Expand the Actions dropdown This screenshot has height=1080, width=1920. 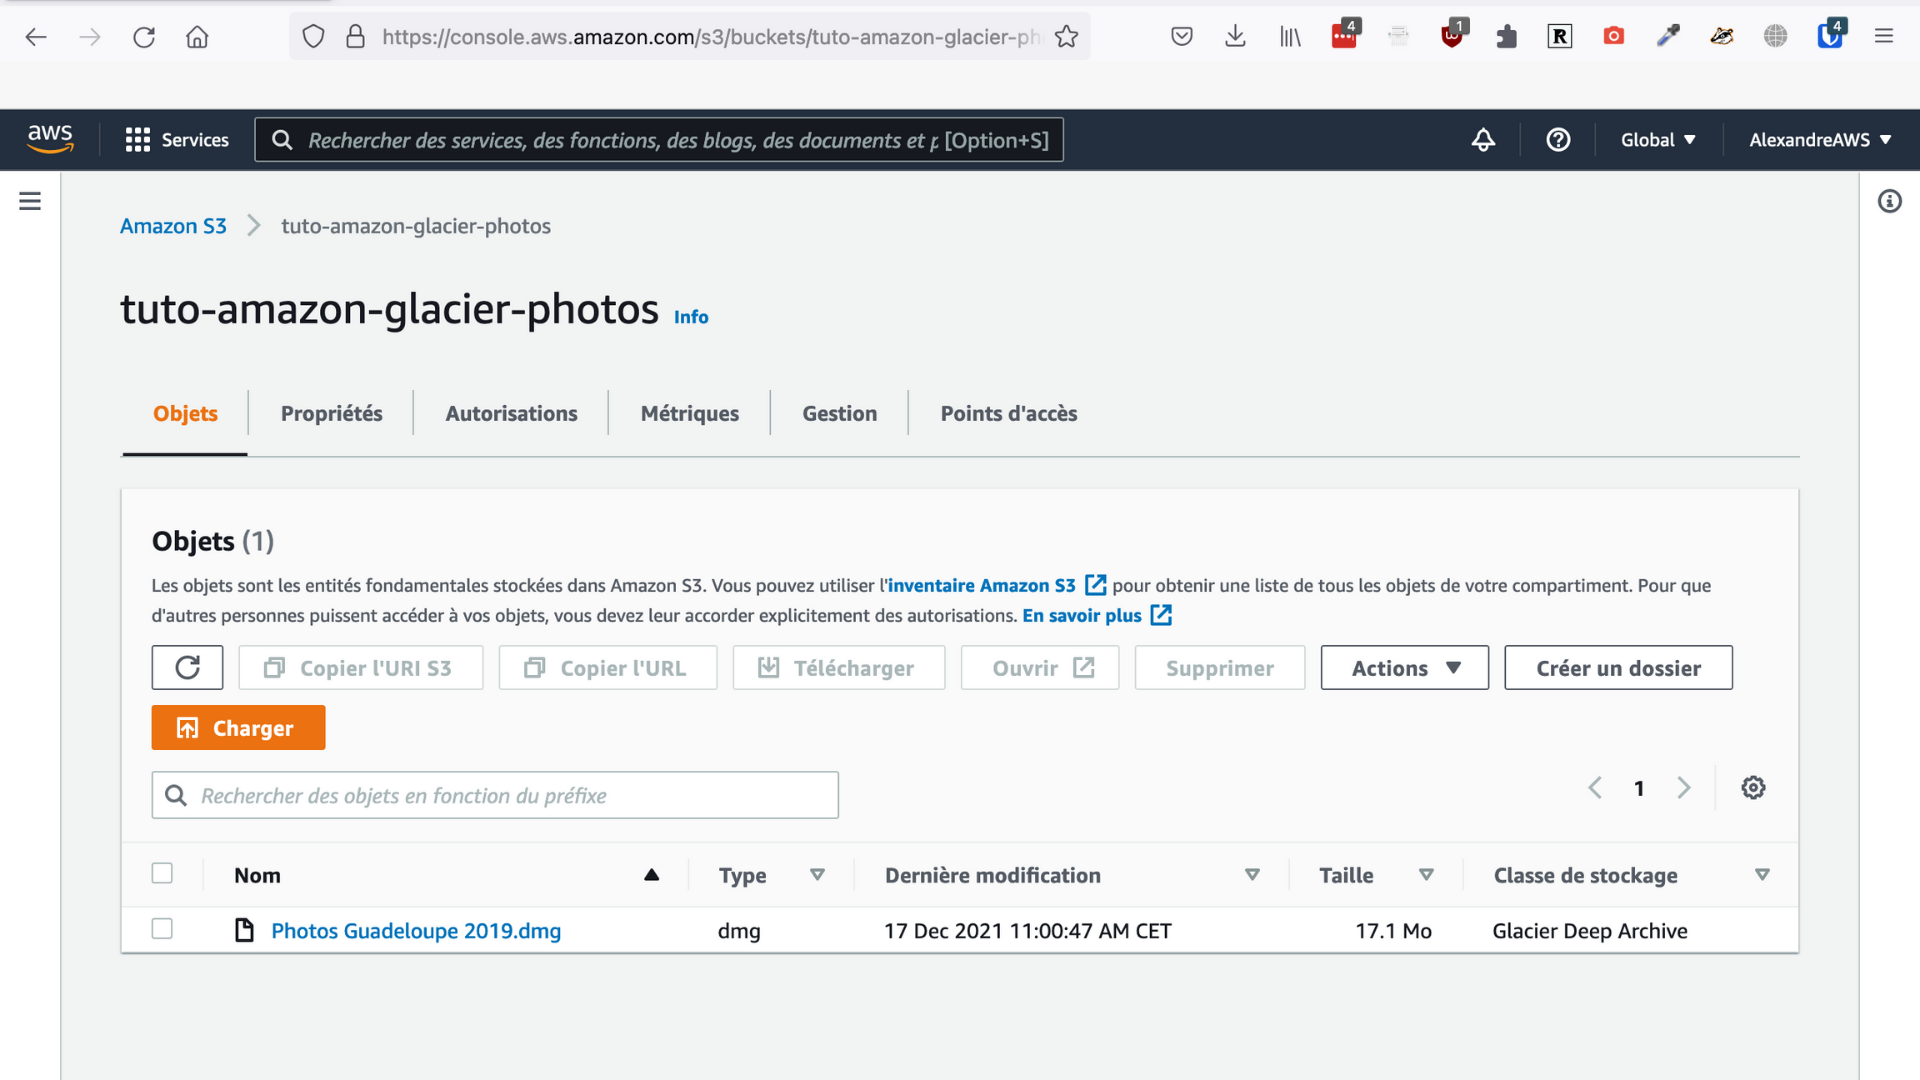click(1404, 668)
